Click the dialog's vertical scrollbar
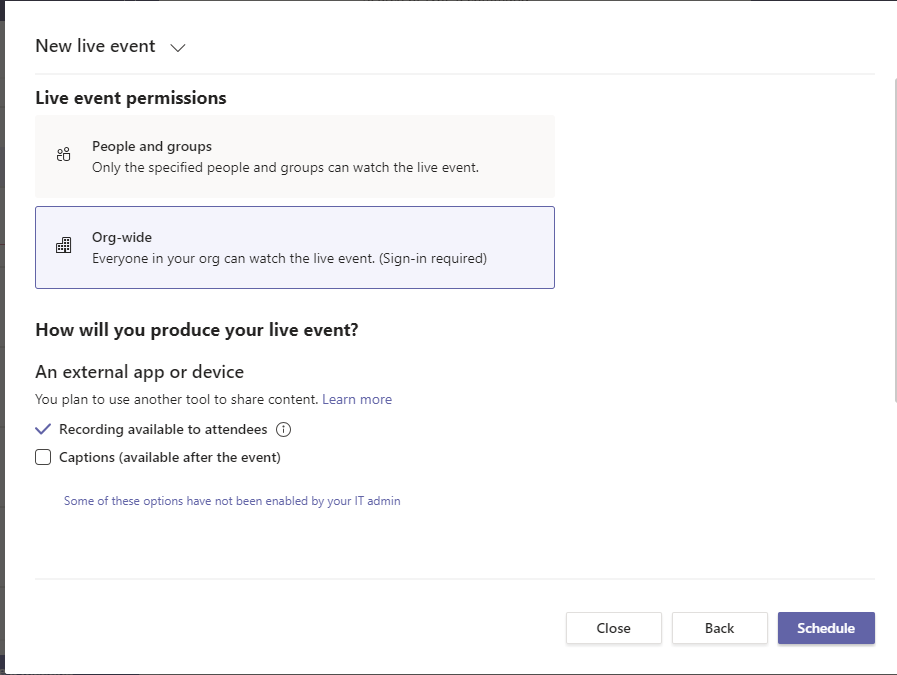This screenshot has width=897, height=675. coord(894,240)
